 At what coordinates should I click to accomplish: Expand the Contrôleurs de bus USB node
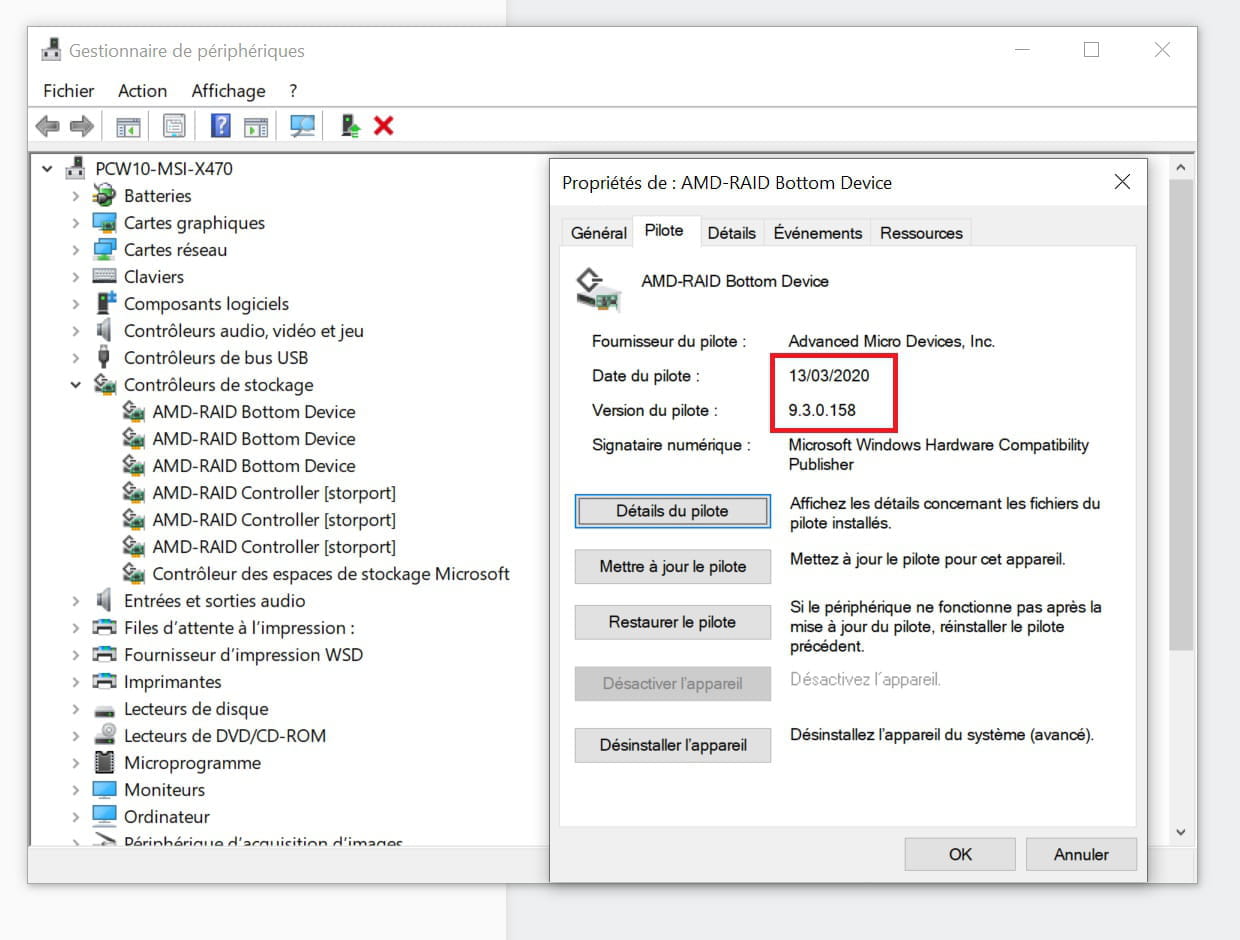pos(76,358)
